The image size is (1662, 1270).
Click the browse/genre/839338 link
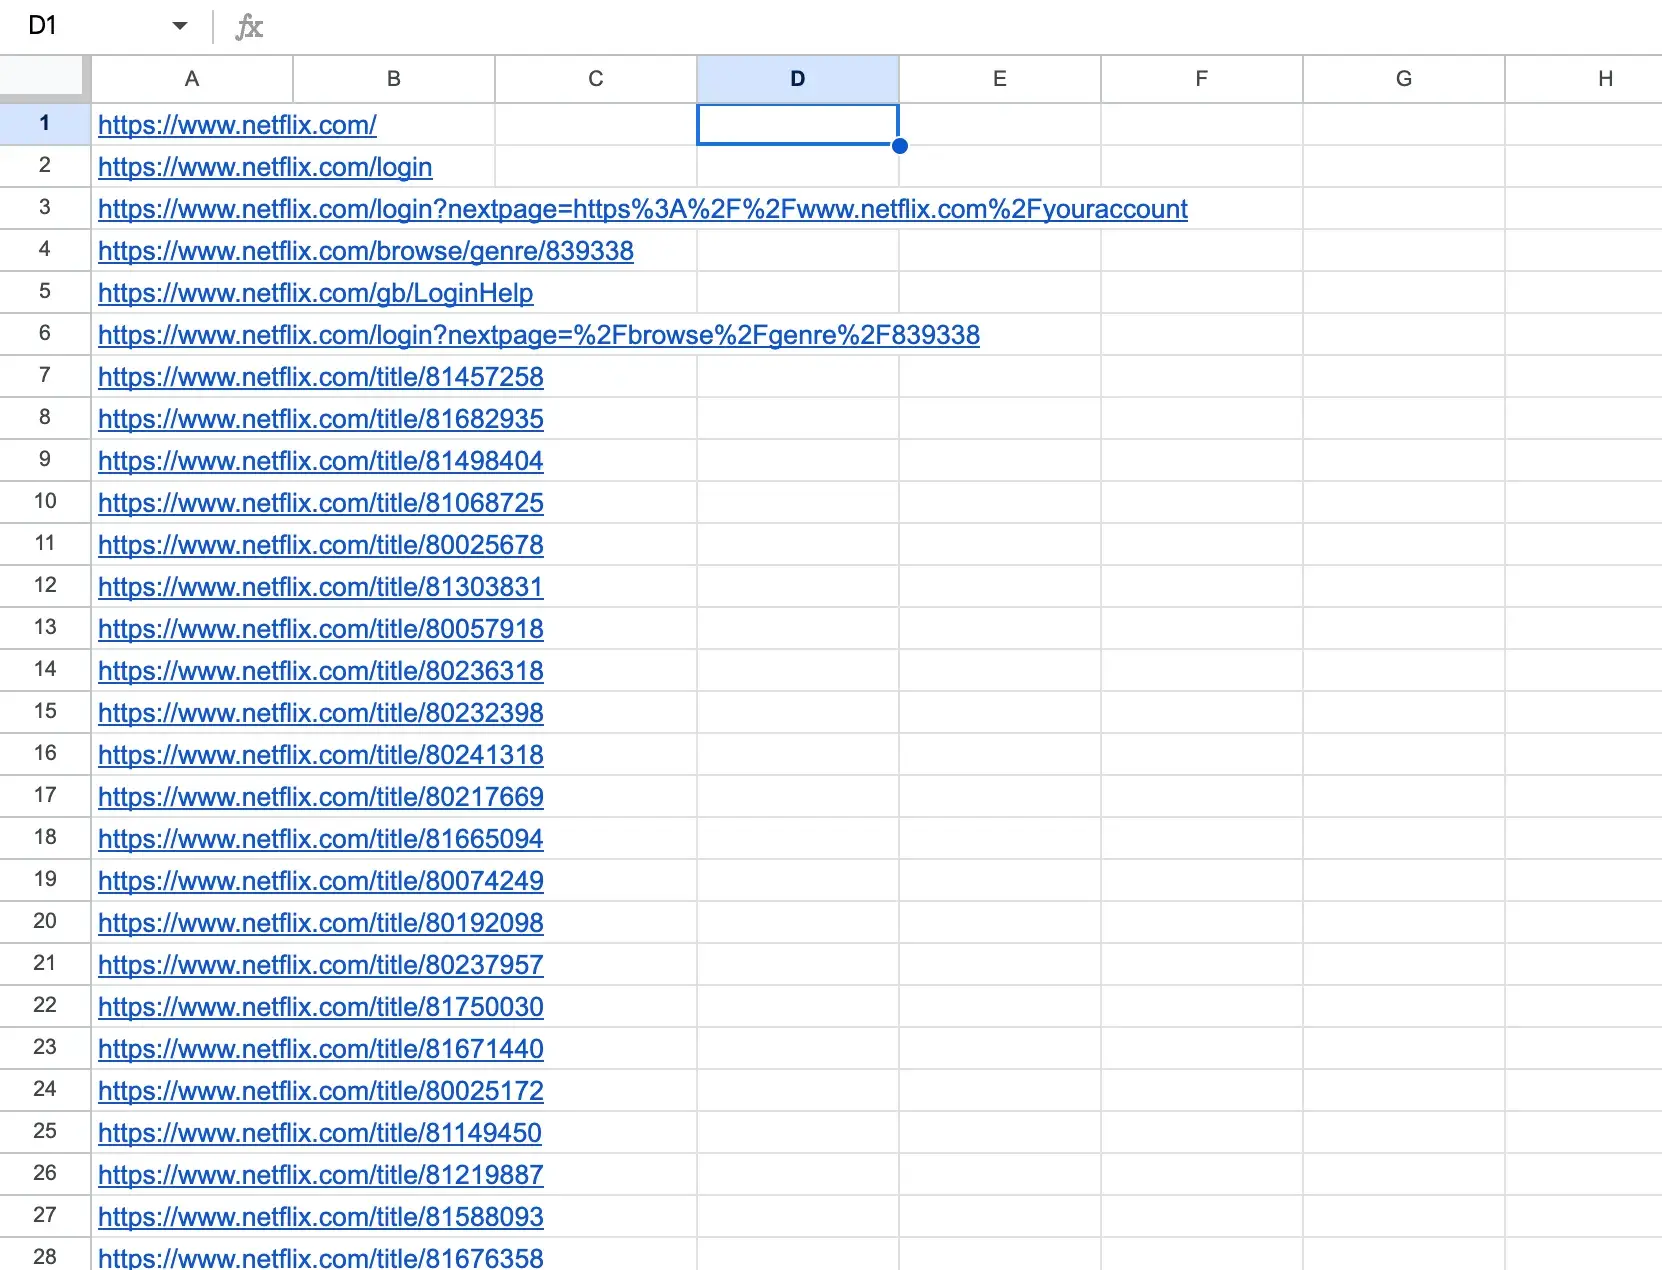365,251
